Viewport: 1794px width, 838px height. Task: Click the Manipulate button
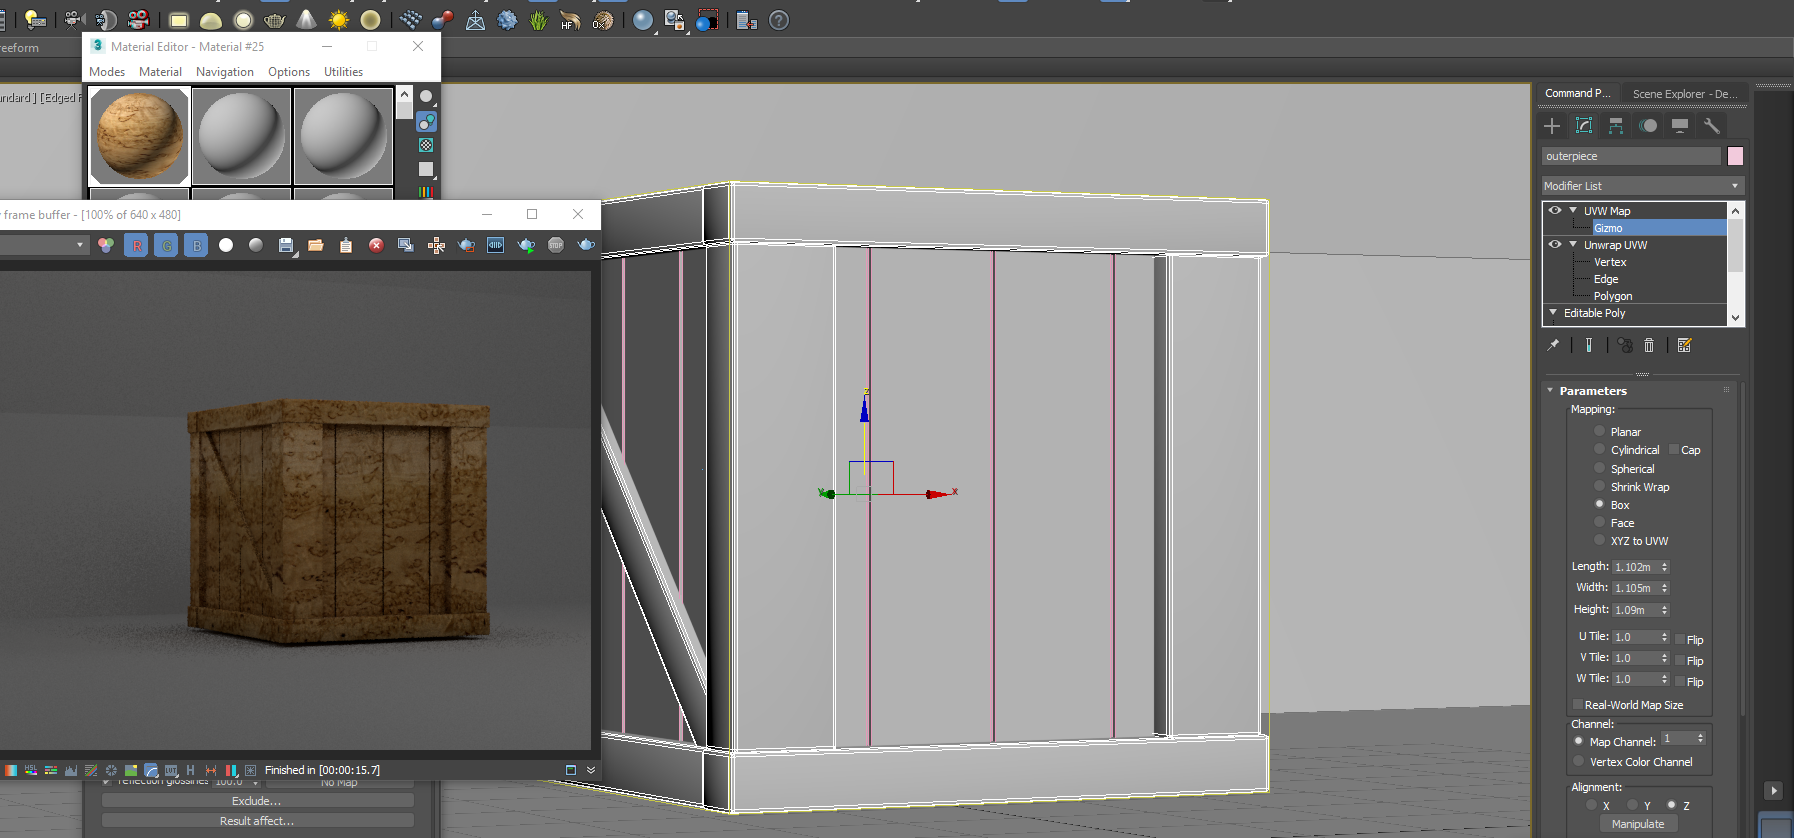pyautogui.click(x=1637, y=824)
